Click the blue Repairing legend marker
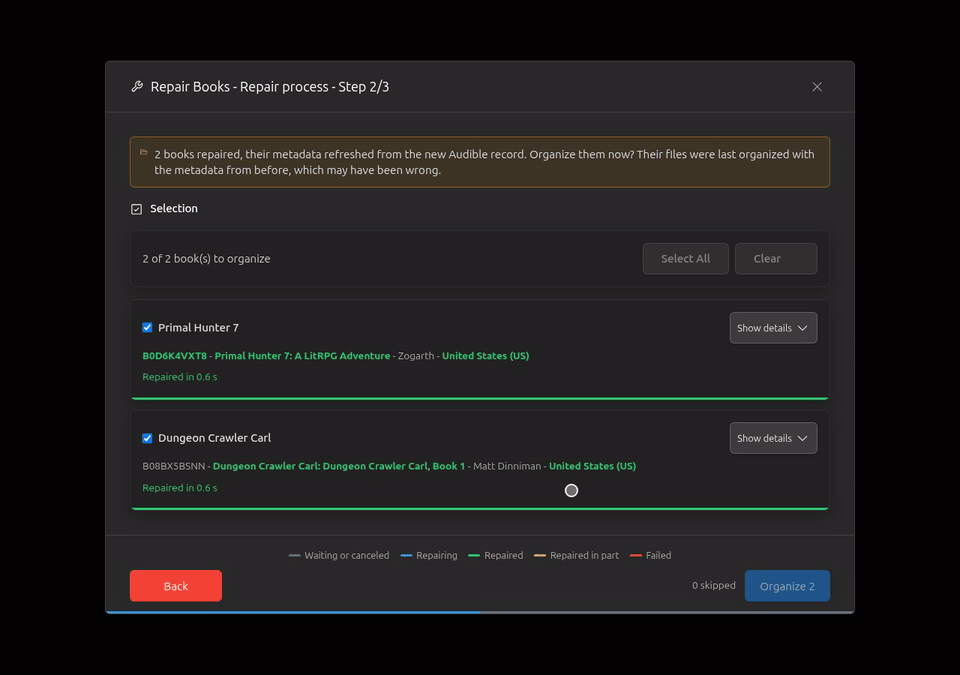This screenshot has height=675, width=960. point(406,556)
